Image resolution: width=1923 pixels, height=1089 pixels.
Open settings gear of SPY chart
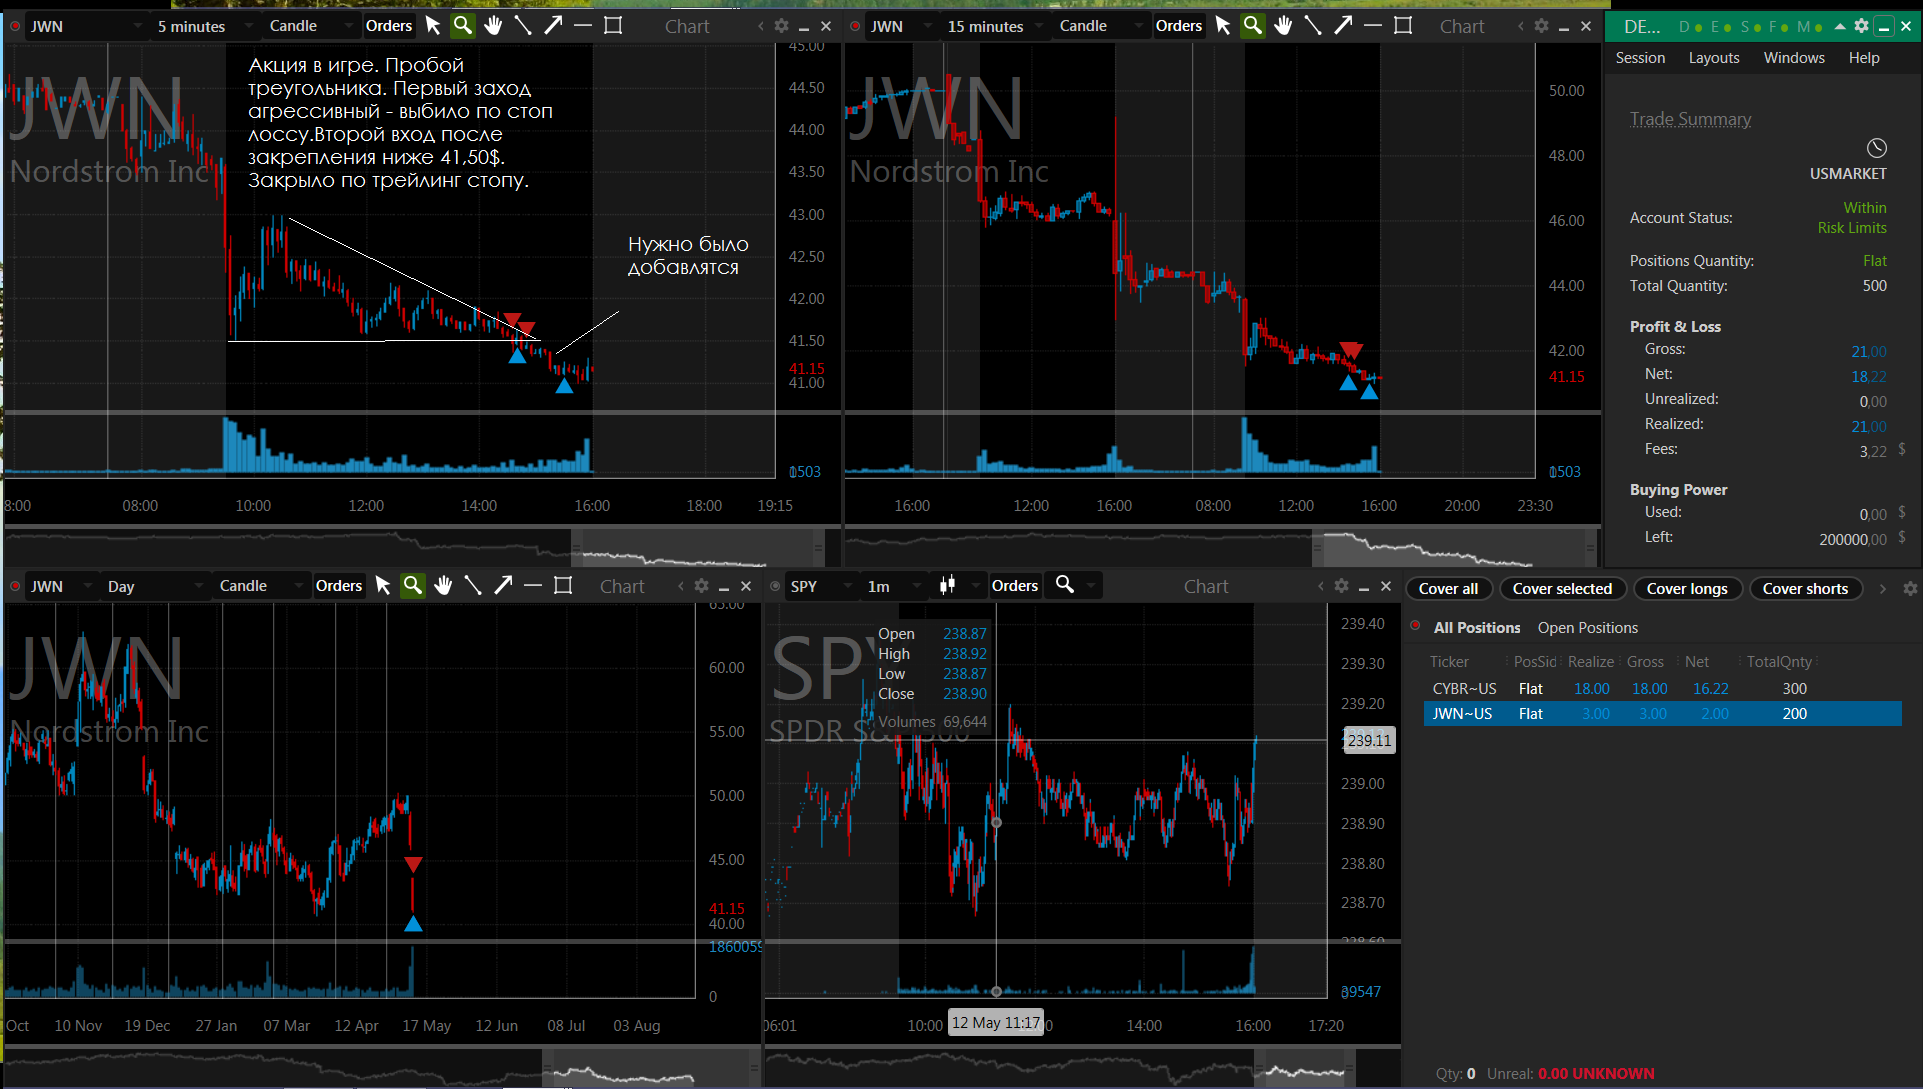pos(1342,586)
